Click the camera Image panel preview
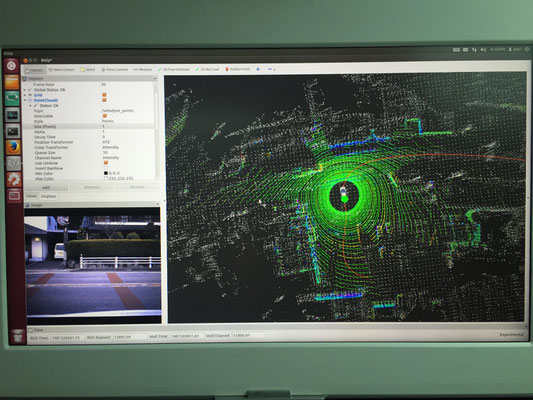533x400 pixels. (x=93, y=265)
